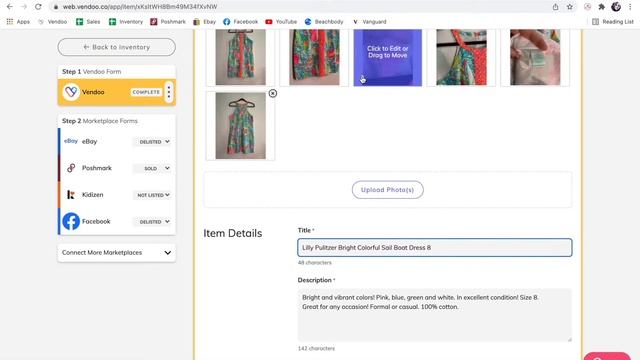Image resolution: width=640 pixels, height=360 pixels.
Task: Expand the Poshmark Sold status dropdown
Action: (x=153, y=168)
